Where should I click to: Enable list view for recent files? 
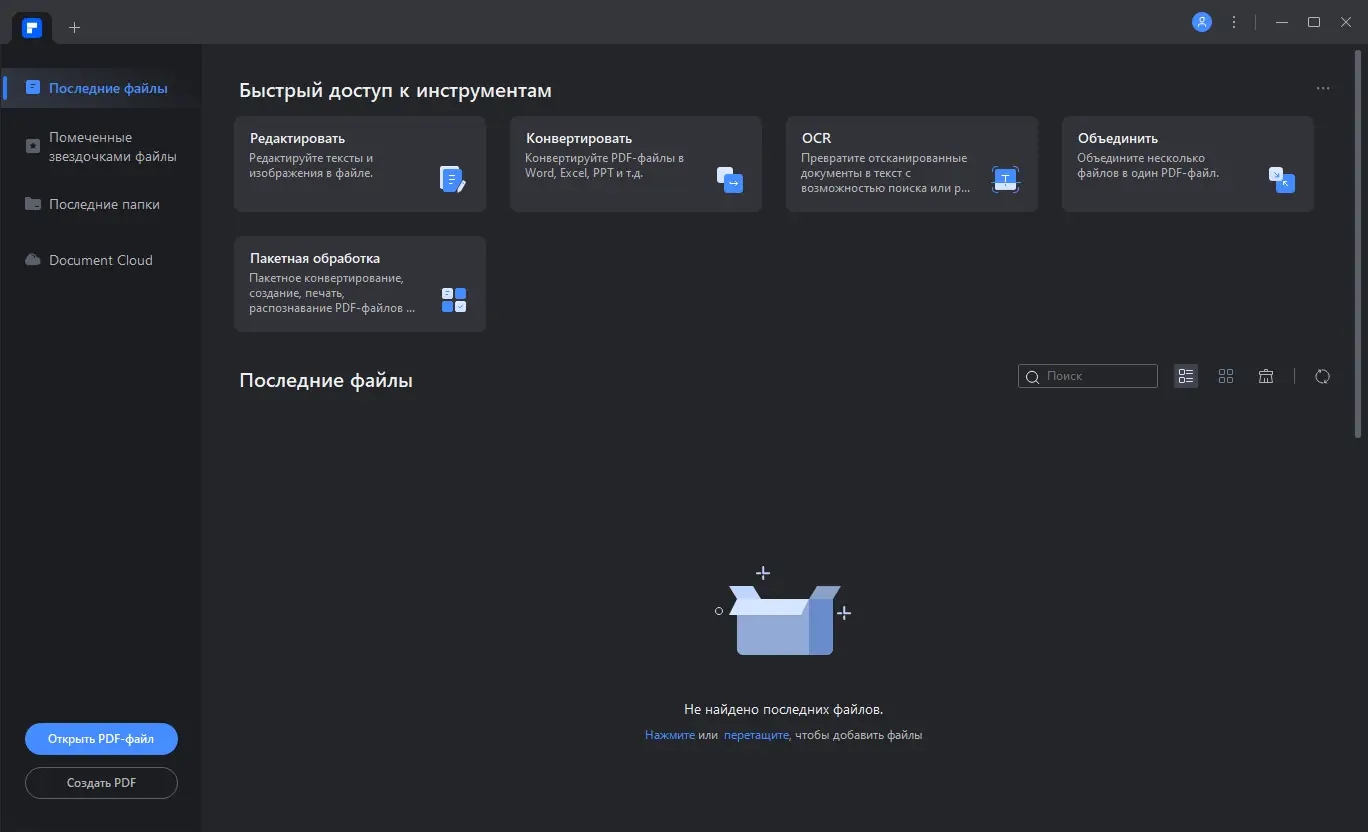1186,375
